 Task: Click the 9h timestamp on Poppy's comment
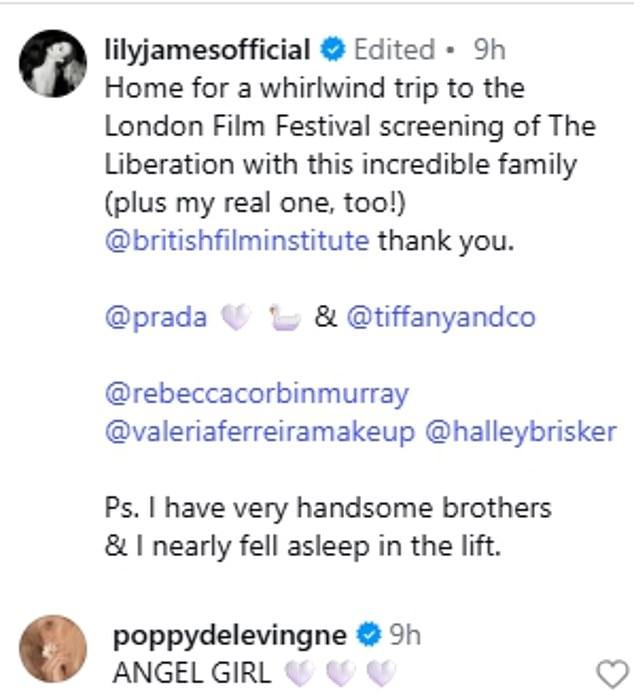click(x=405, y=636)
